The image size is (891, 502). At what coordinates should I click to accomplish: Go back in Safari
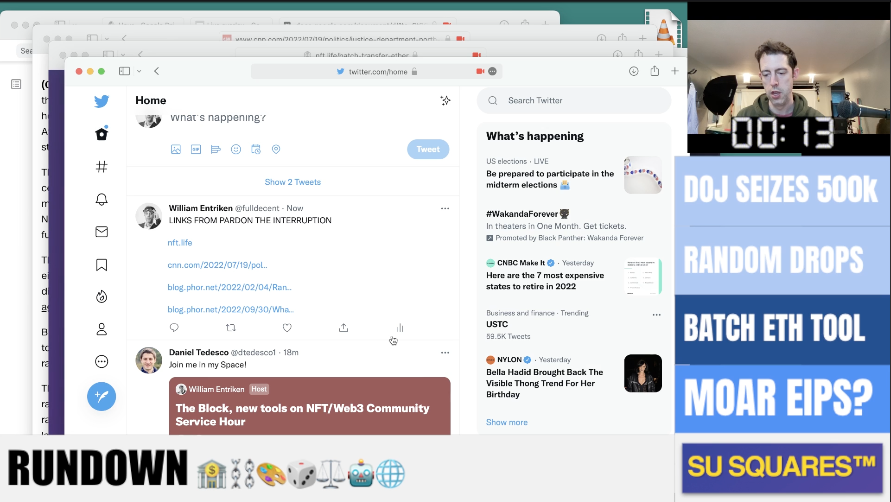tap(156, 71)
